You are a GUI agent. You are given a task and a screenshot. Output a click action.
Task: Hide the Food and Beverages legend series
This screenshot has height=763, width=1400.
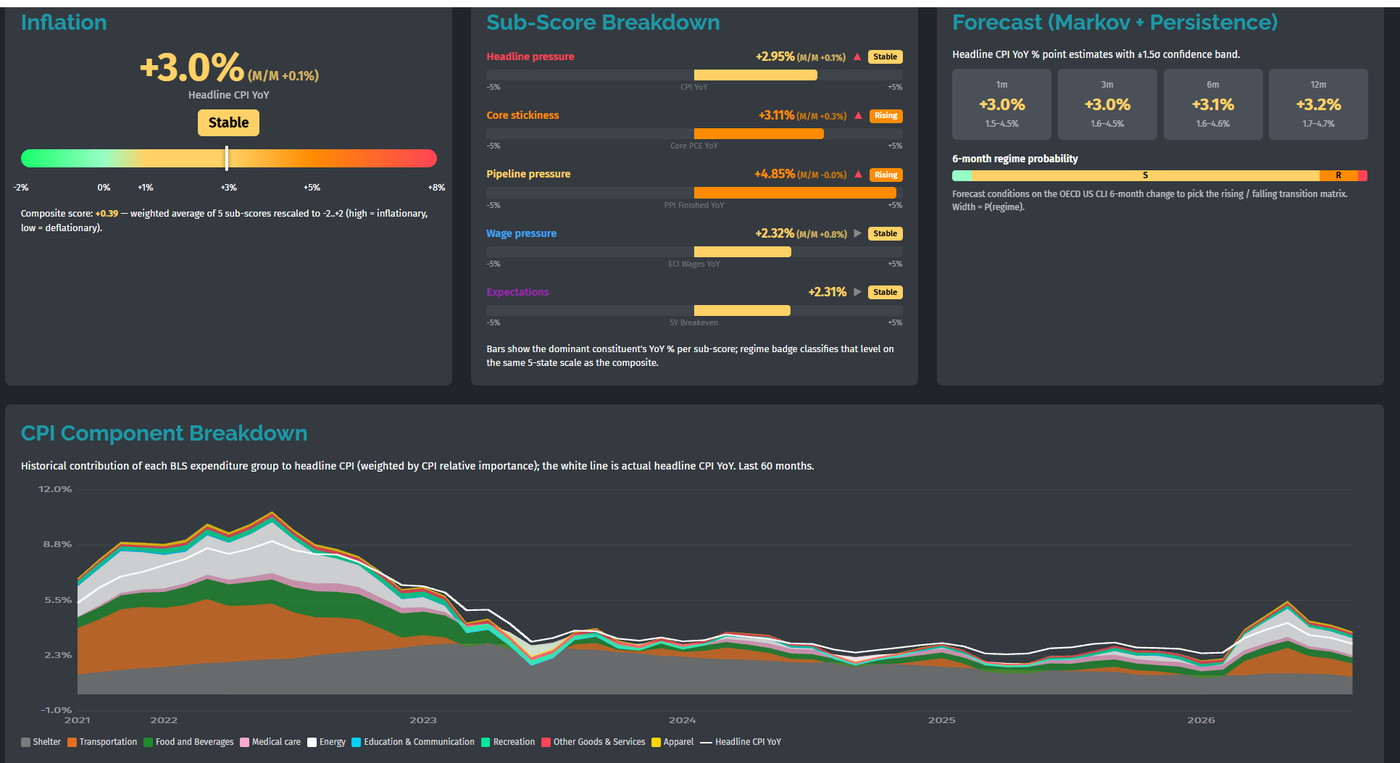(x=188, y=742)
